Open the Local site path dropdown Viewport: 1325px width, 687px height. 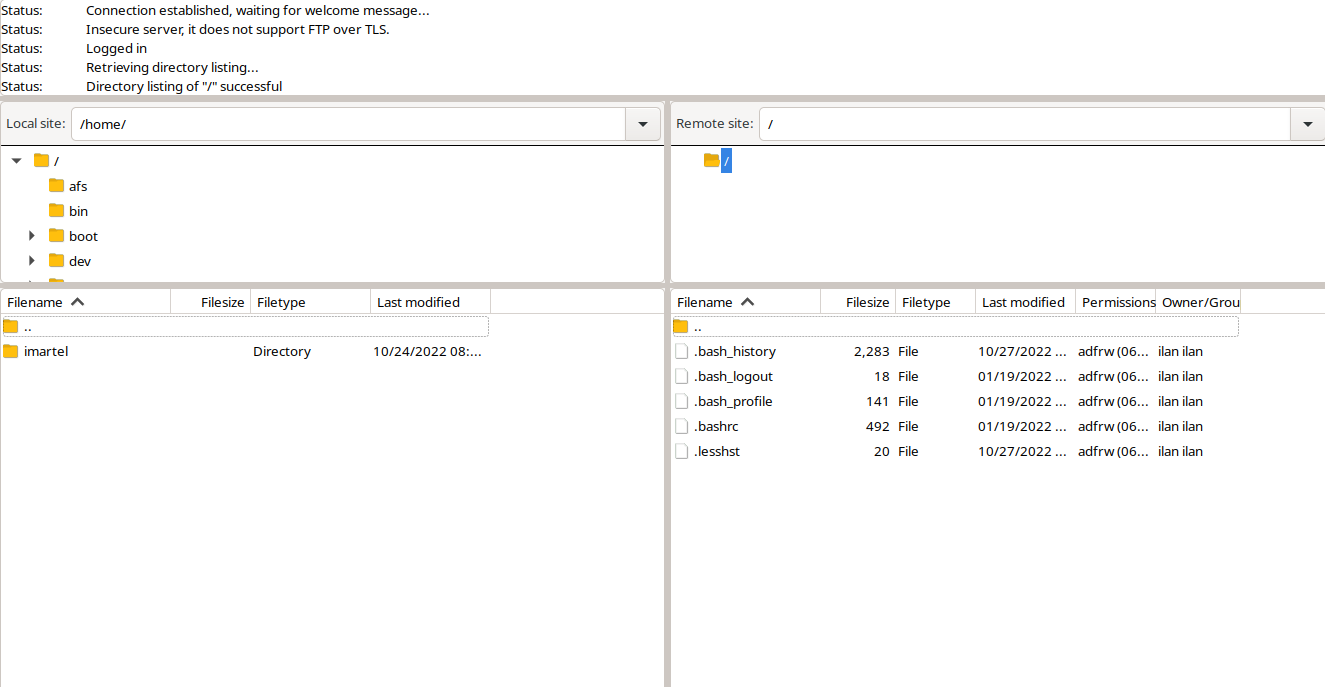tap(642, 124)
